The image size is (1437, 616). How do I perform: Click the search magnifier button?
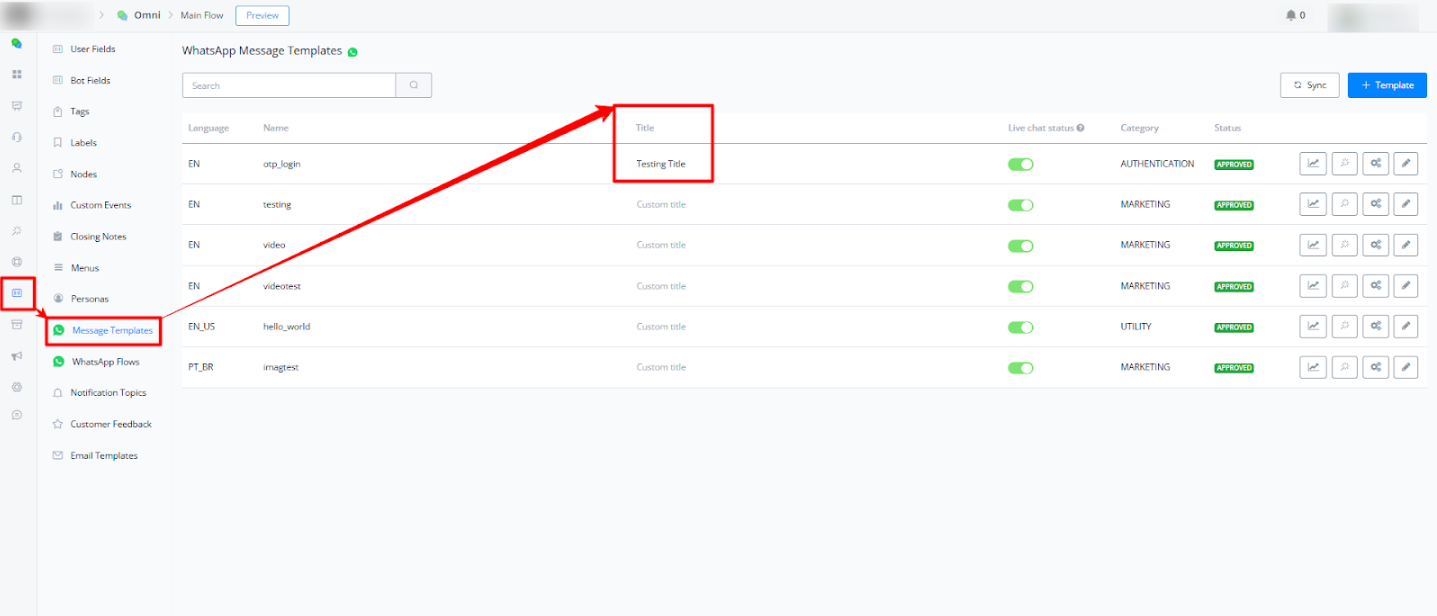[414, 86]
